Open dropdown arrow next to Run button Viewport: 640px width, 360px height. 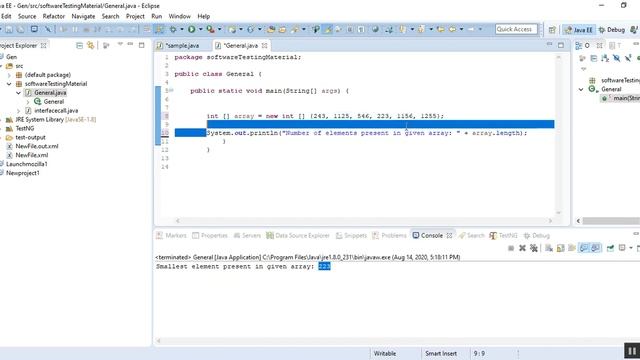[200, 29]
